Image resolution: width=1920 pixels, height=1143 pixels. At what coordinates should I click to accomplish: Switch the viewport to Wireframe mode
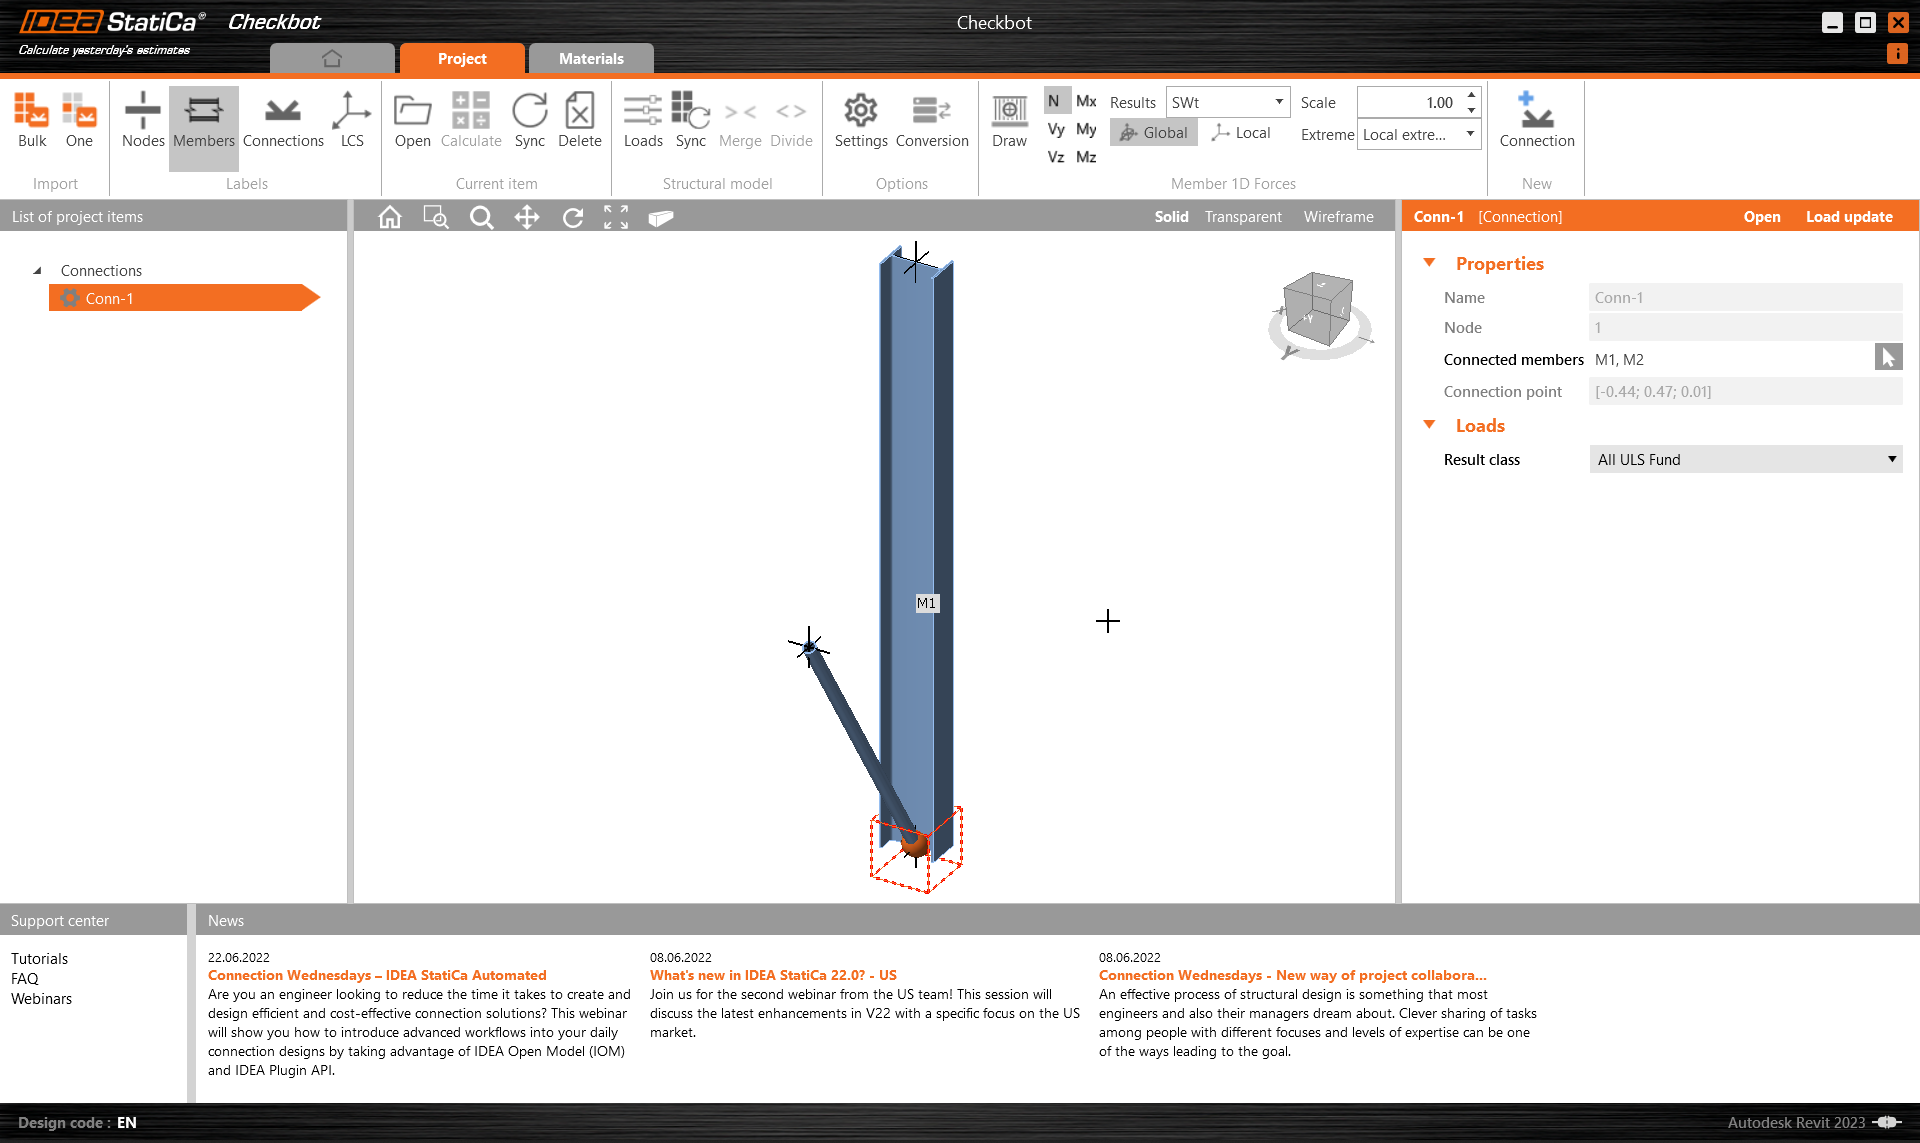[x=1337, y=216]
